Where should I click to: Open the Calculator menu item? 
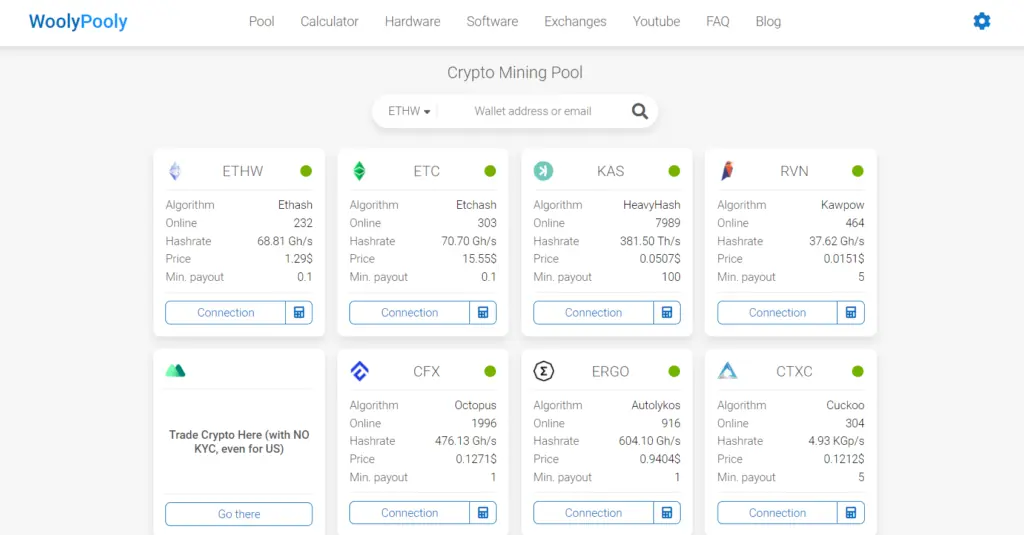(329, 22)
